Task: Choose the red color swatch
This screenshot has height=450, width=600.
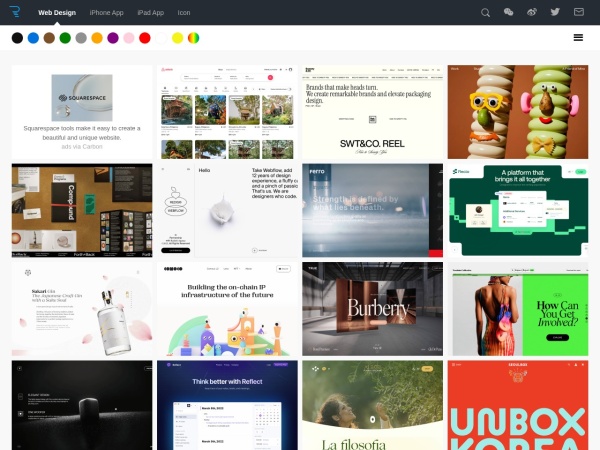Action: click(145, 38)
